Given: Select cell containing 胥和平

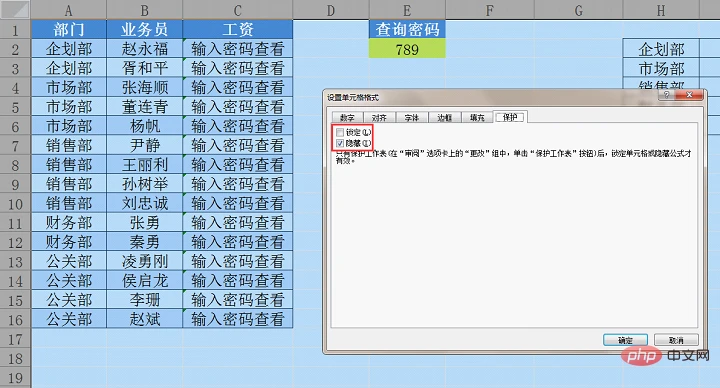Looking at the screenshot, I should [144, 68].
